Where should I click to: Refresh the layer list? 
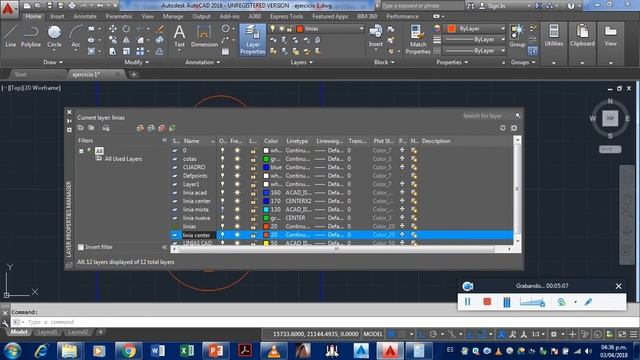[502, 128]
